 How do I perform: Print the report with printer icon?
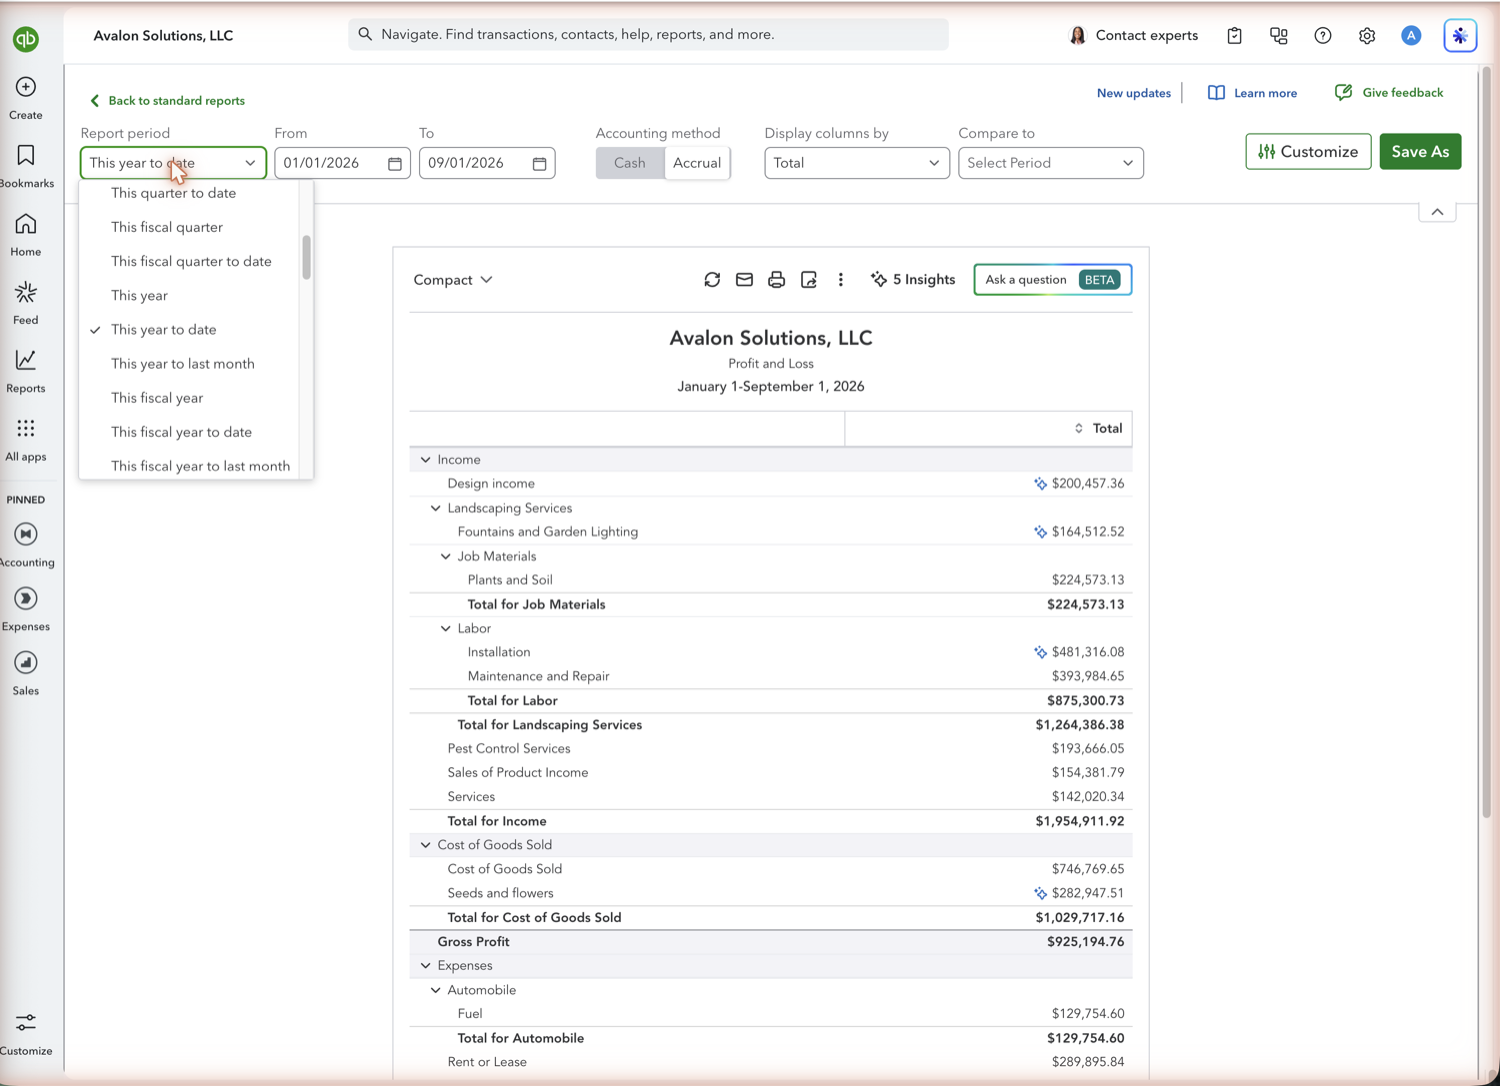[x=776, y=280]
